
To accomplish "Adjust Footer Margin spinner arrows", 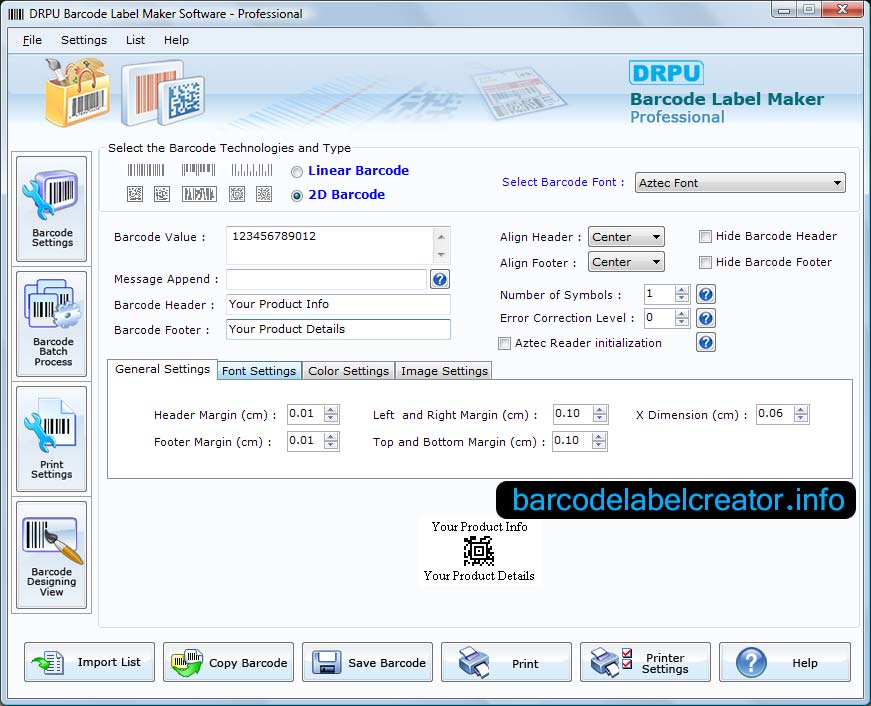I will (331, 441).
